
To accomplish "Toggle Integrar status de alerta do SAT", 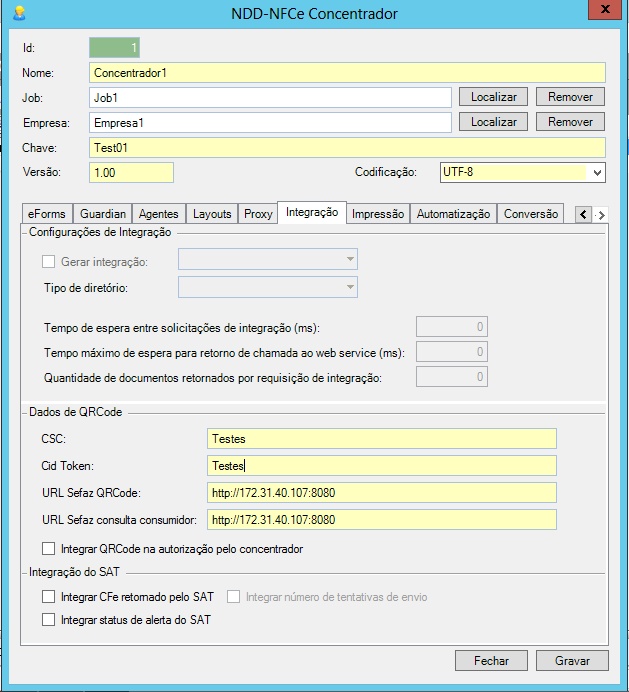I will tap(49, 620).
